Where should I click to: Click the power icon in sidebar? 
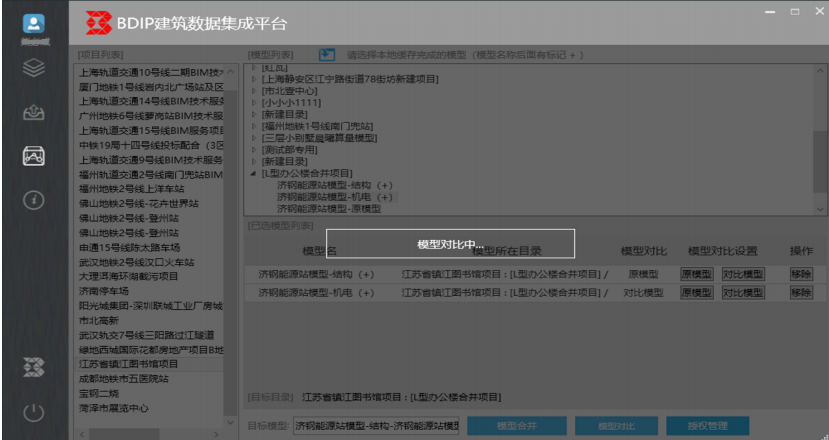coord(33,412)
